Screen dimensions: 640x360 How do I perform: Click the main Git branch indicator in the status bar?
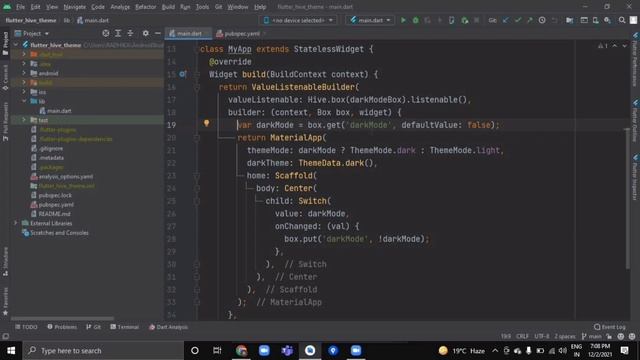[x=591, y=336]
